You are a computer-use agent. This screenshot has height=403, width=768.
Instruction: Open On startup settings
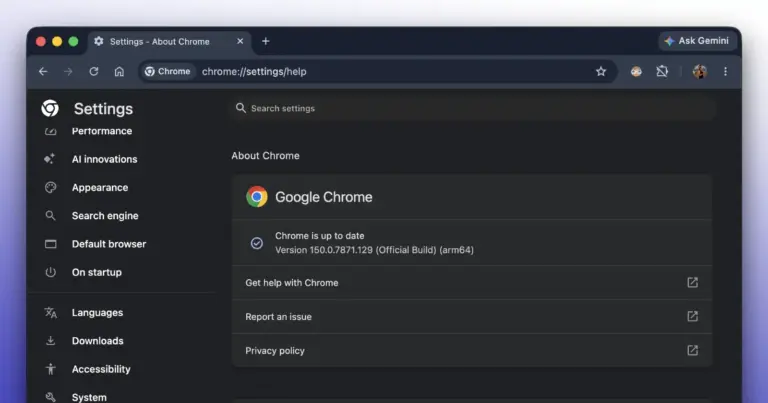point(96,273)
